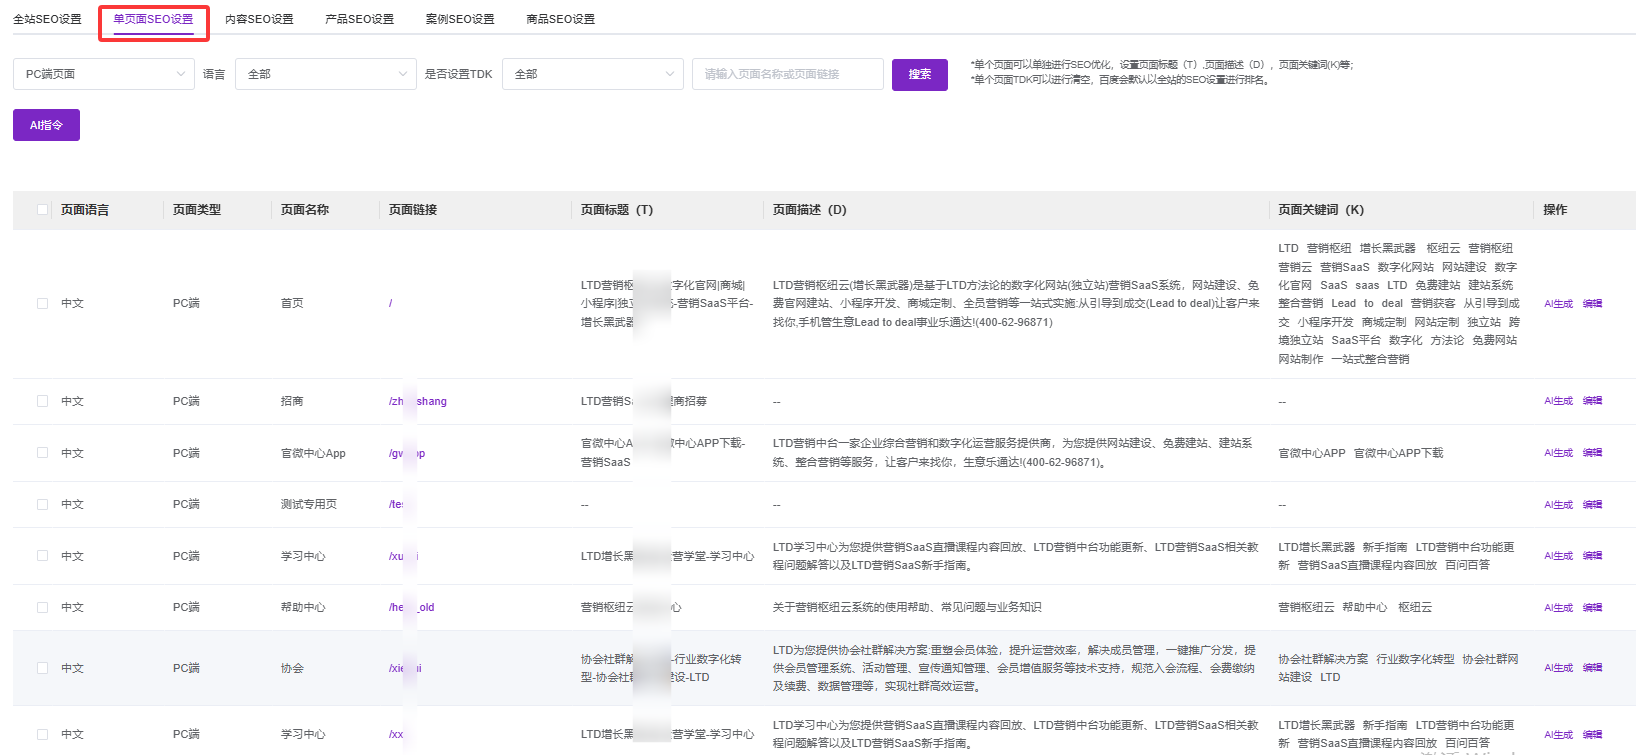This screenshot has width=1636, height=755.
Task: Select the 案例SEO设置 tab
Action: tap(460, 19)
